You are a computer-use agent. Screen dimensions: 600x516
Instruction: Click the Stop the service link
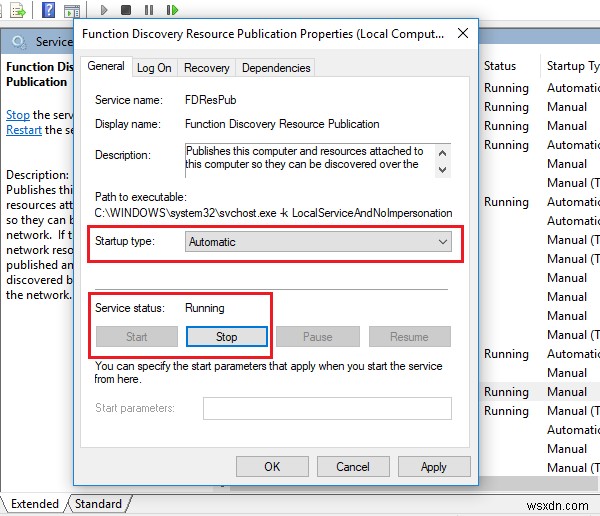point(18,115)
